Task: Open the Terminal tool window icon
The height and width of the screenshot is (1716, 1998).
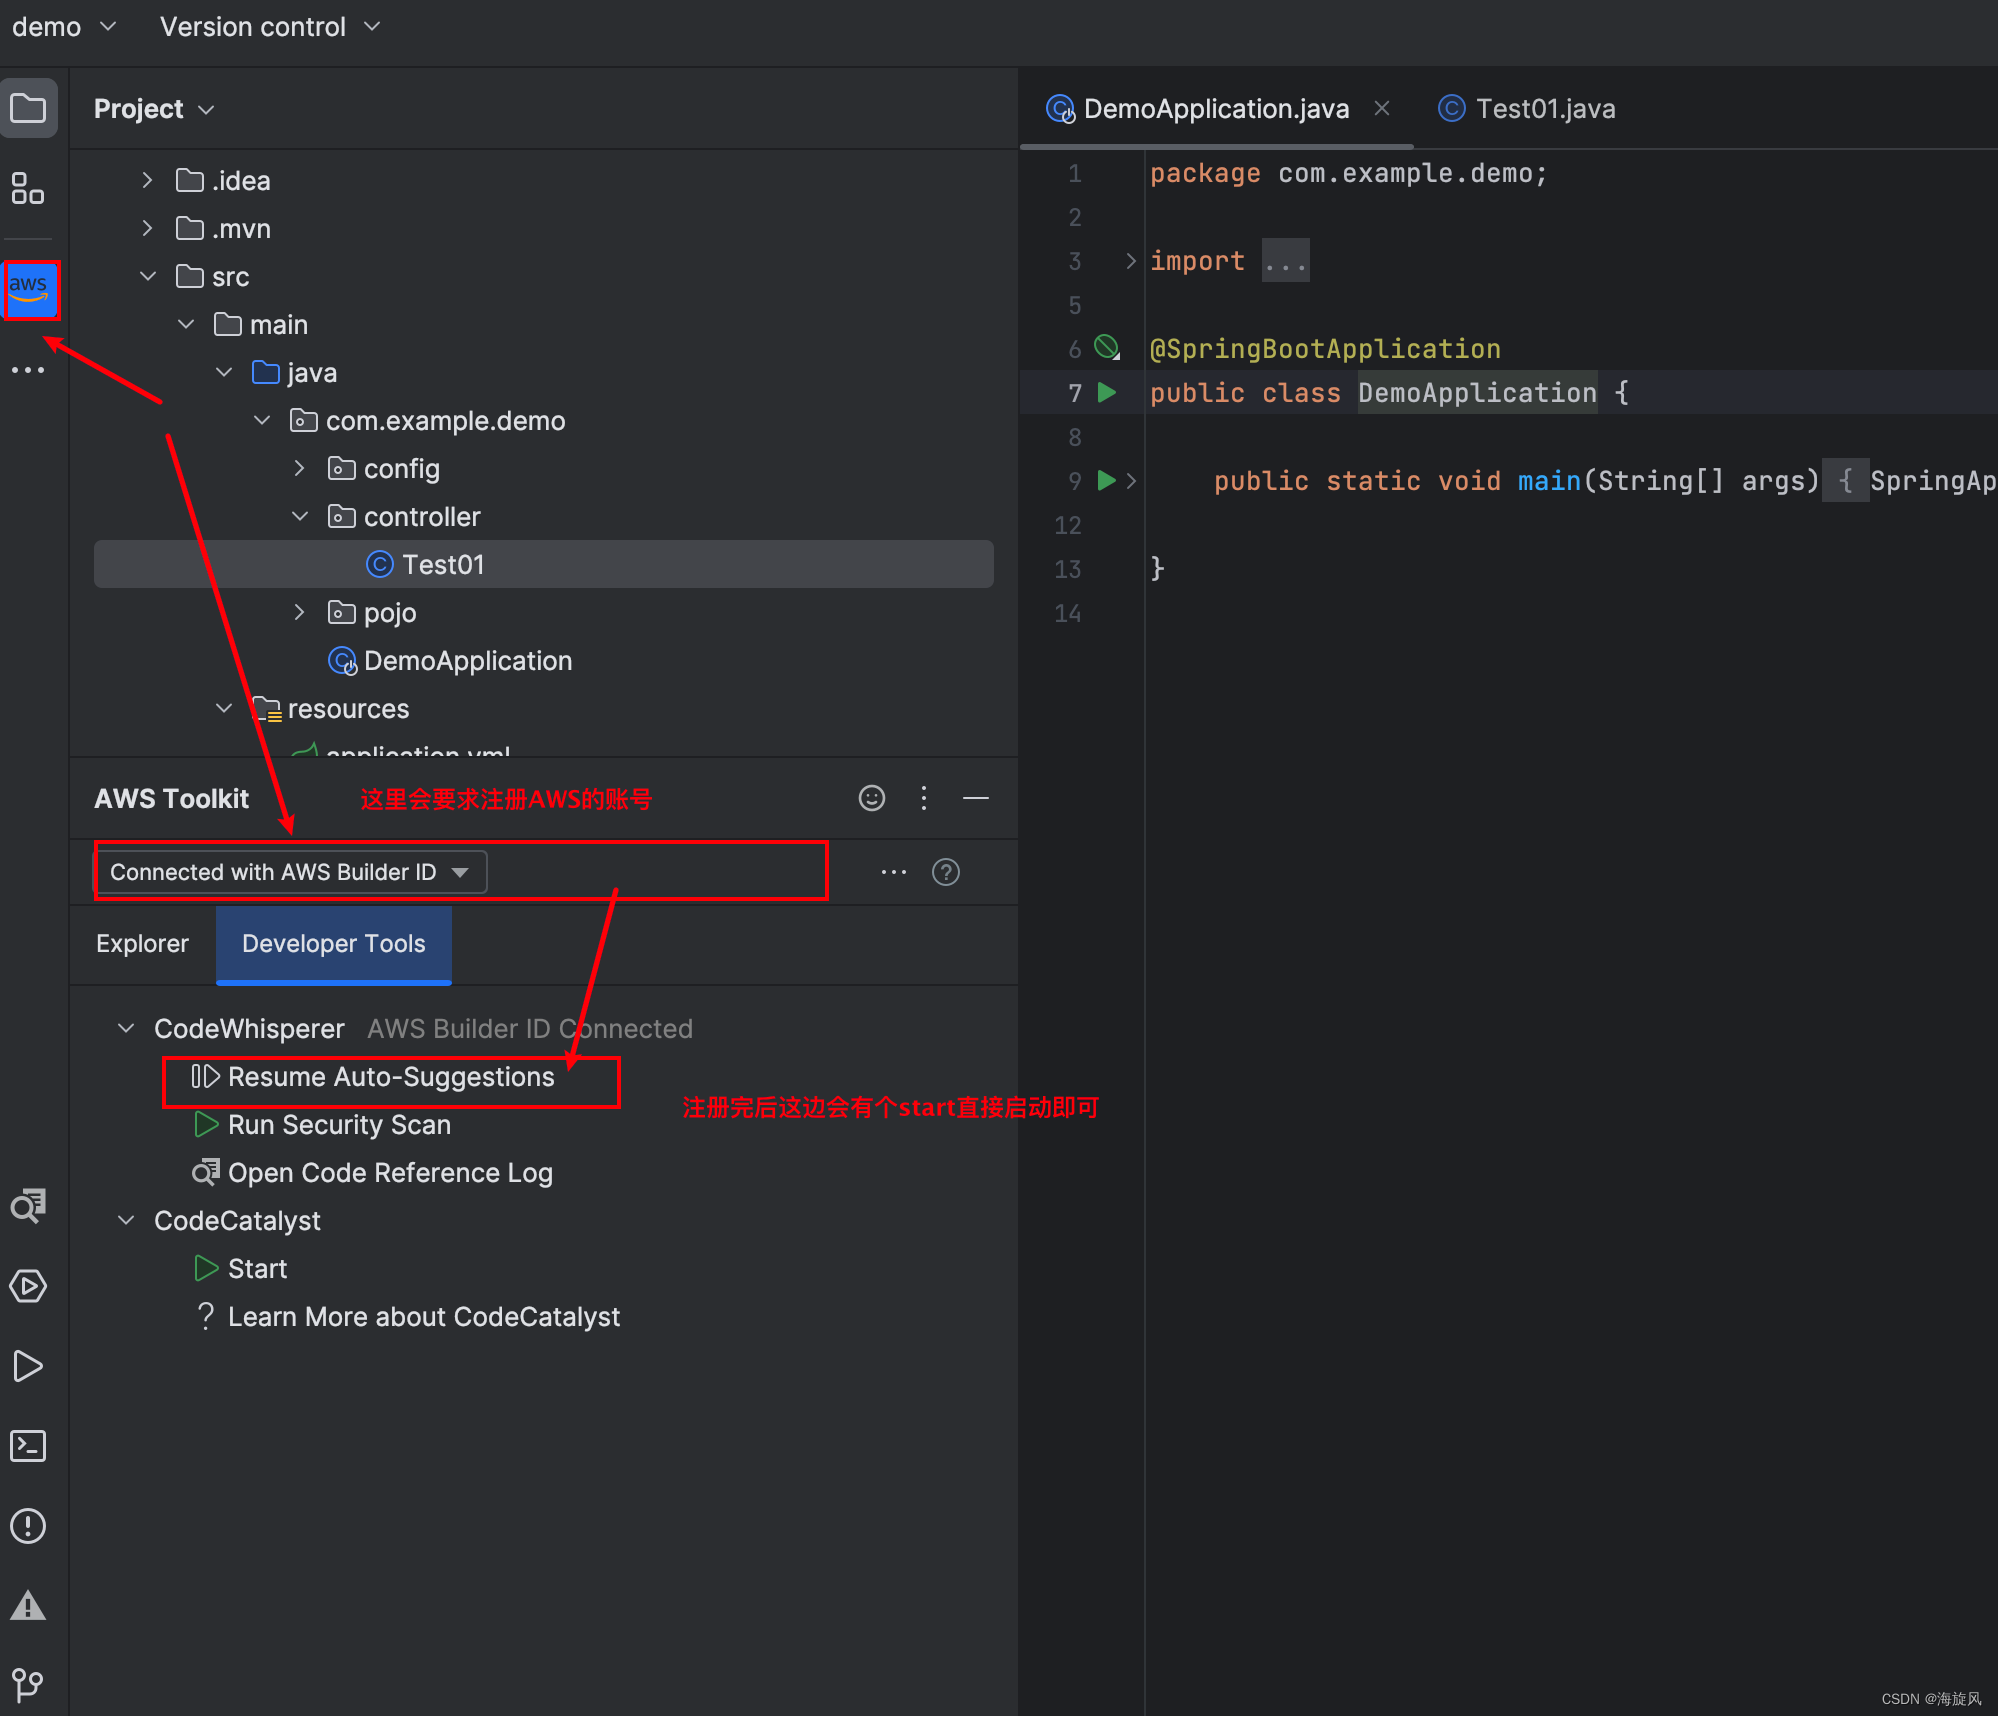Action: tap(28, 1446)
